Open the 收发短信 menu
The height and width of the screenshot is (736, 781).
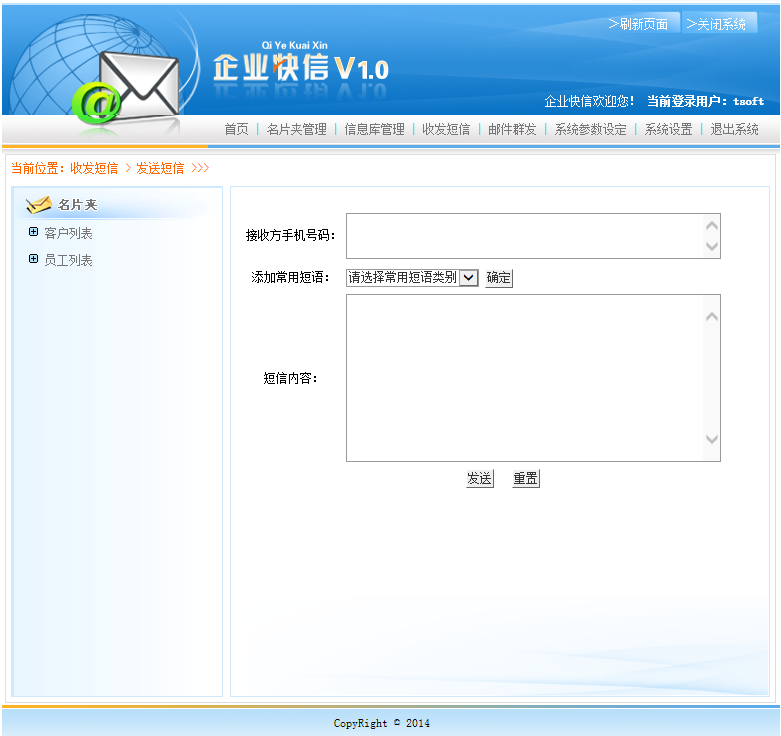[x=446, y=129]
